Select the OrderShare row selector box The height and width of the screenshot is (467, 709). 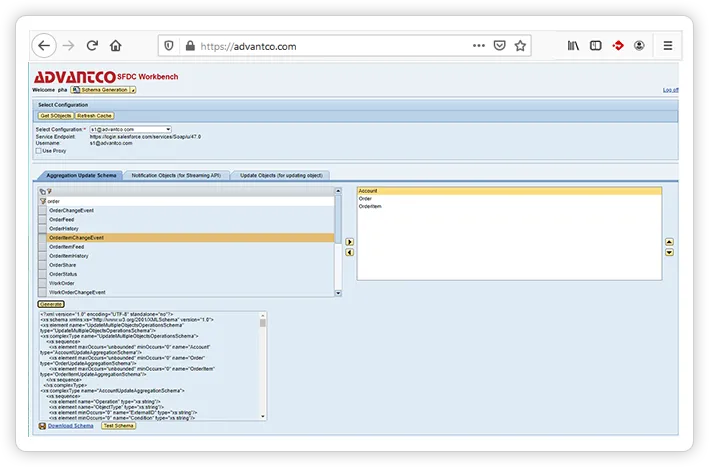click(43, 265)
